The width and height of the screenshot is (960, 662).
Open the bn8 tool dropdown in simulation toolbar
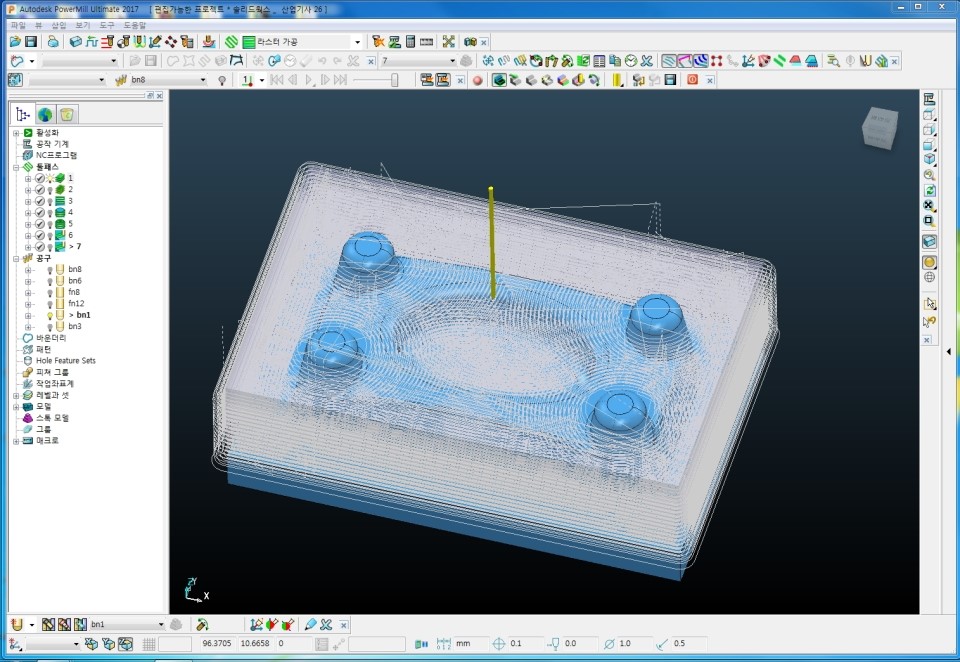click(x=203, y=80)
